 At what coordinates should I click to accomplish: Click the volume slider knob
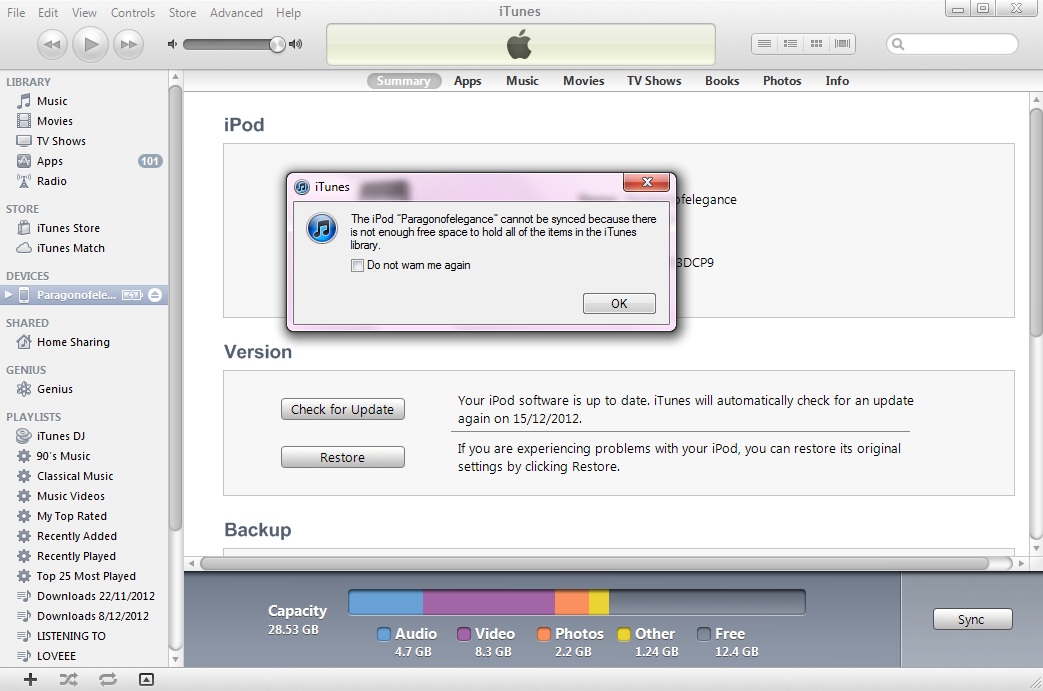coord(277,44)
